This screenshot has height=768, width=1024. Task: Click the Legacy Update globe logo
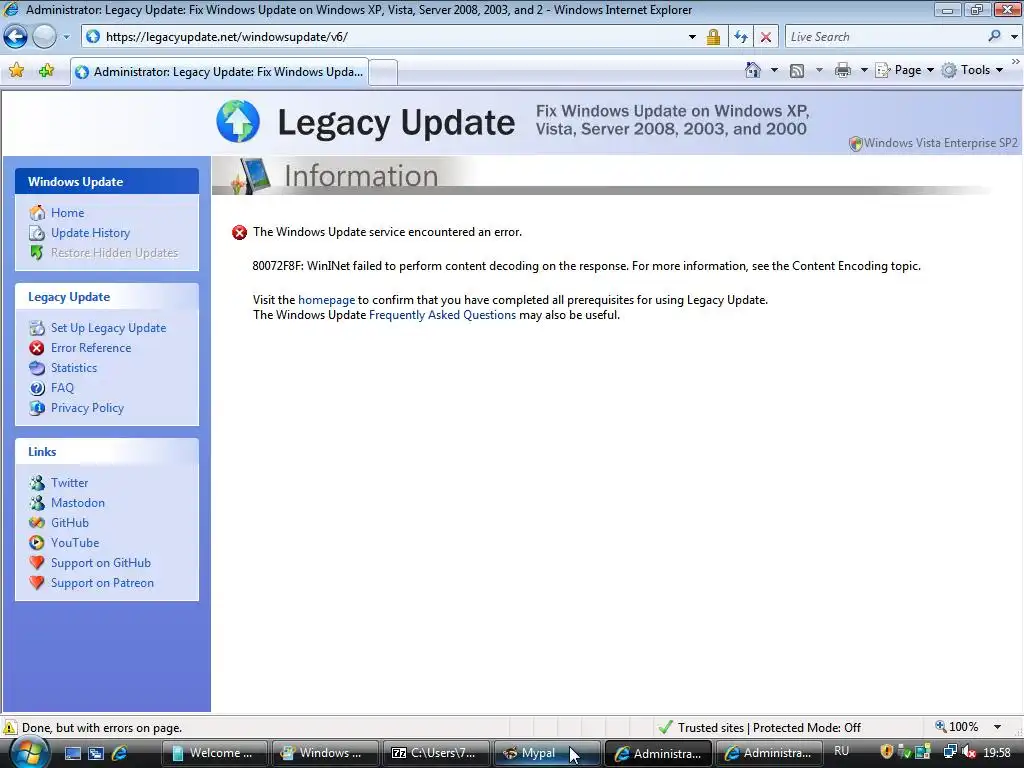(x=238, y=121)
